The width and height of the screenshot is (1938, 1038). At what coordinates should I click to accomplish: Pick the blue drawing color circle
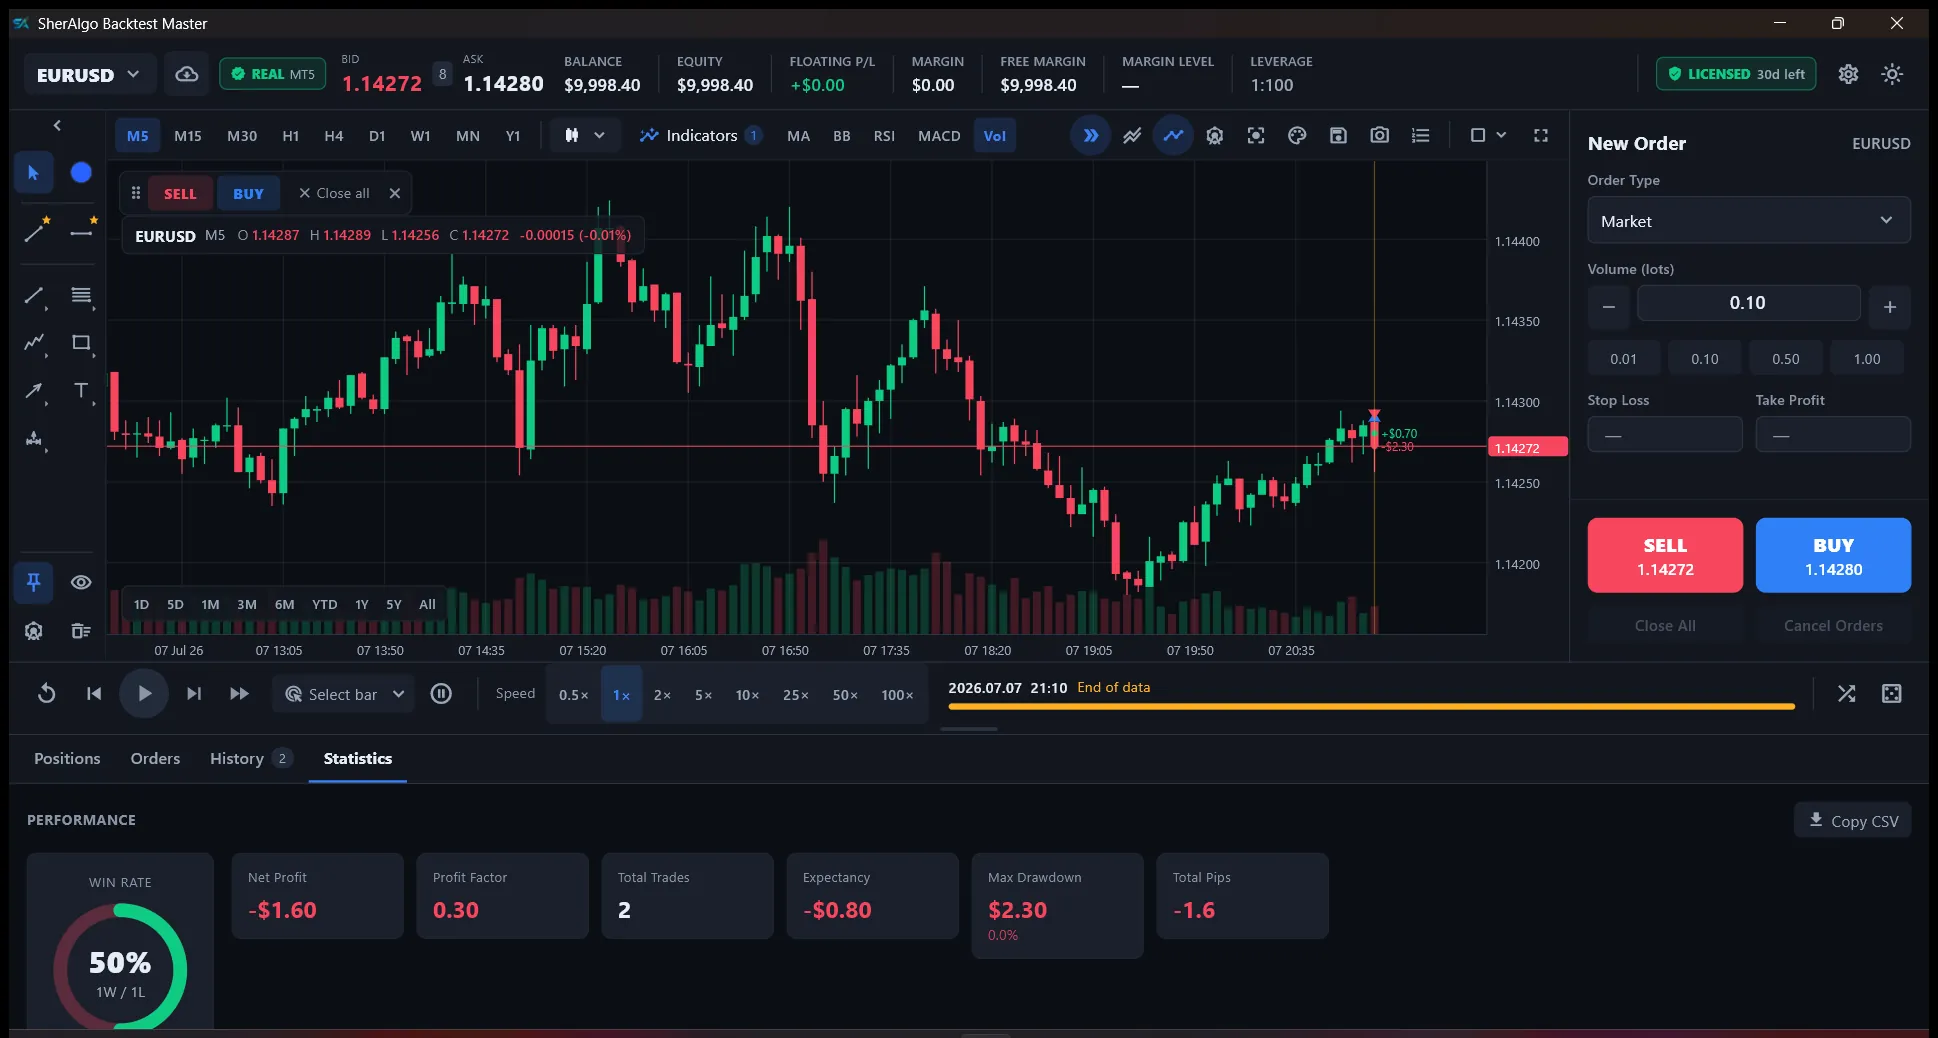(x=81, y=173)
